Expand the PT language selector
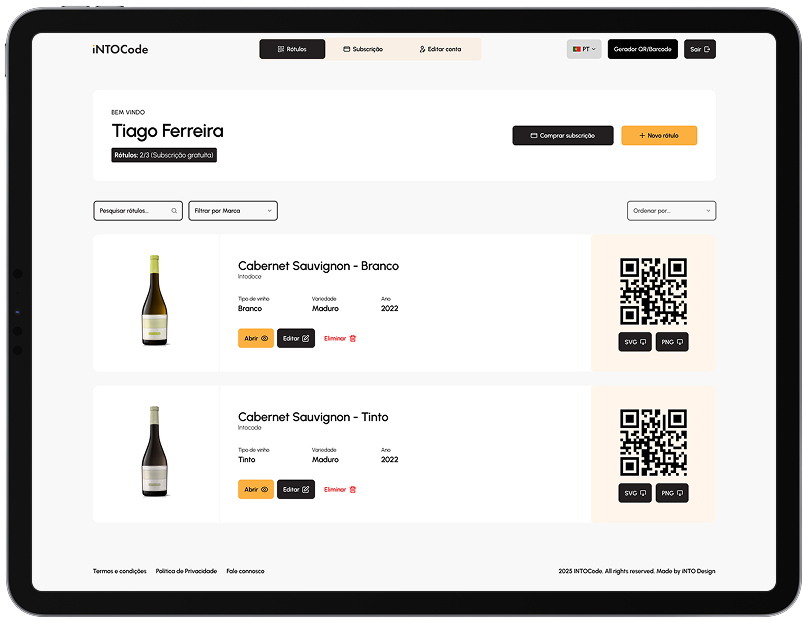 pyautogui.click(x=583, y=49)
